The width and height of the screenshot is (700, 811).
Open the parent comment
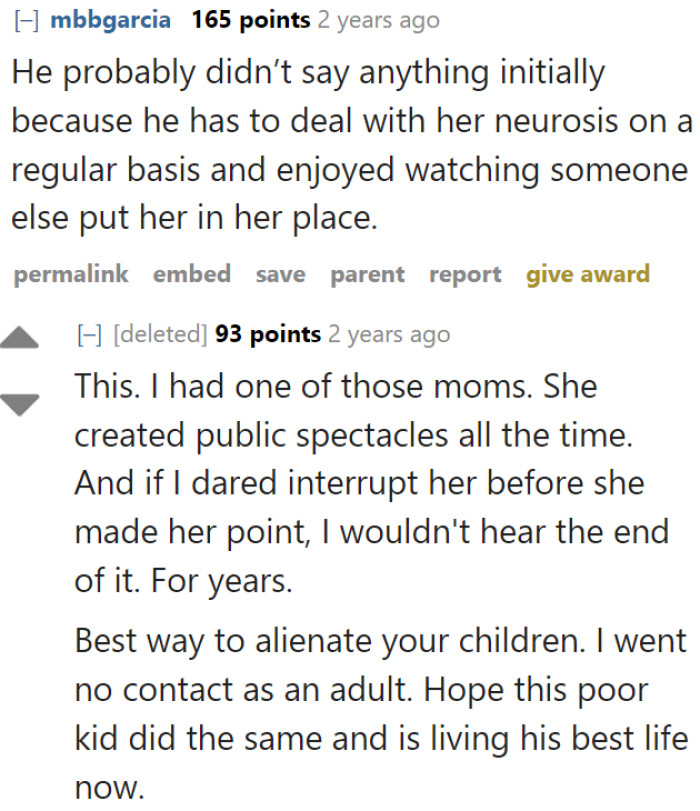pyautogui.click(x=367, y=274)
